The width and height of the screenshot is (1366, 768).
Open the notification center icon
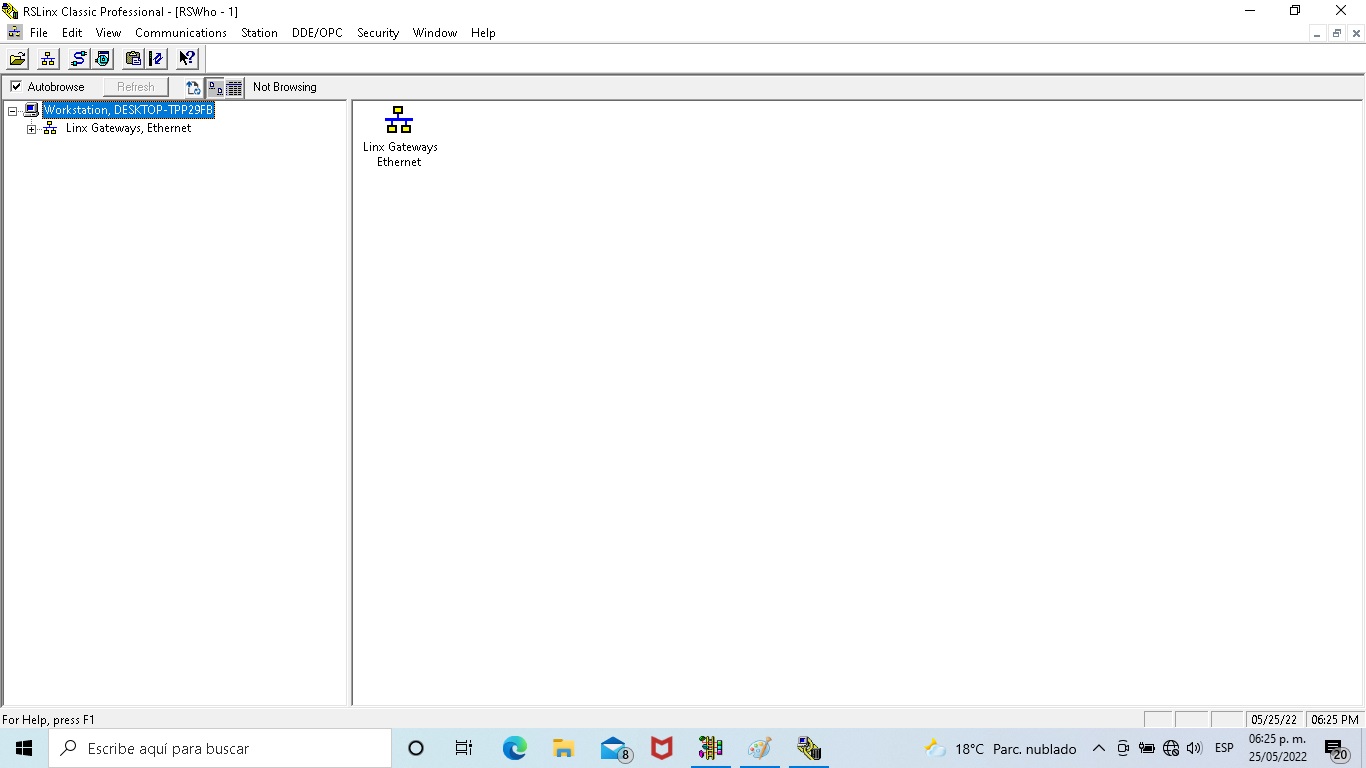click(x=1337, y=748)
